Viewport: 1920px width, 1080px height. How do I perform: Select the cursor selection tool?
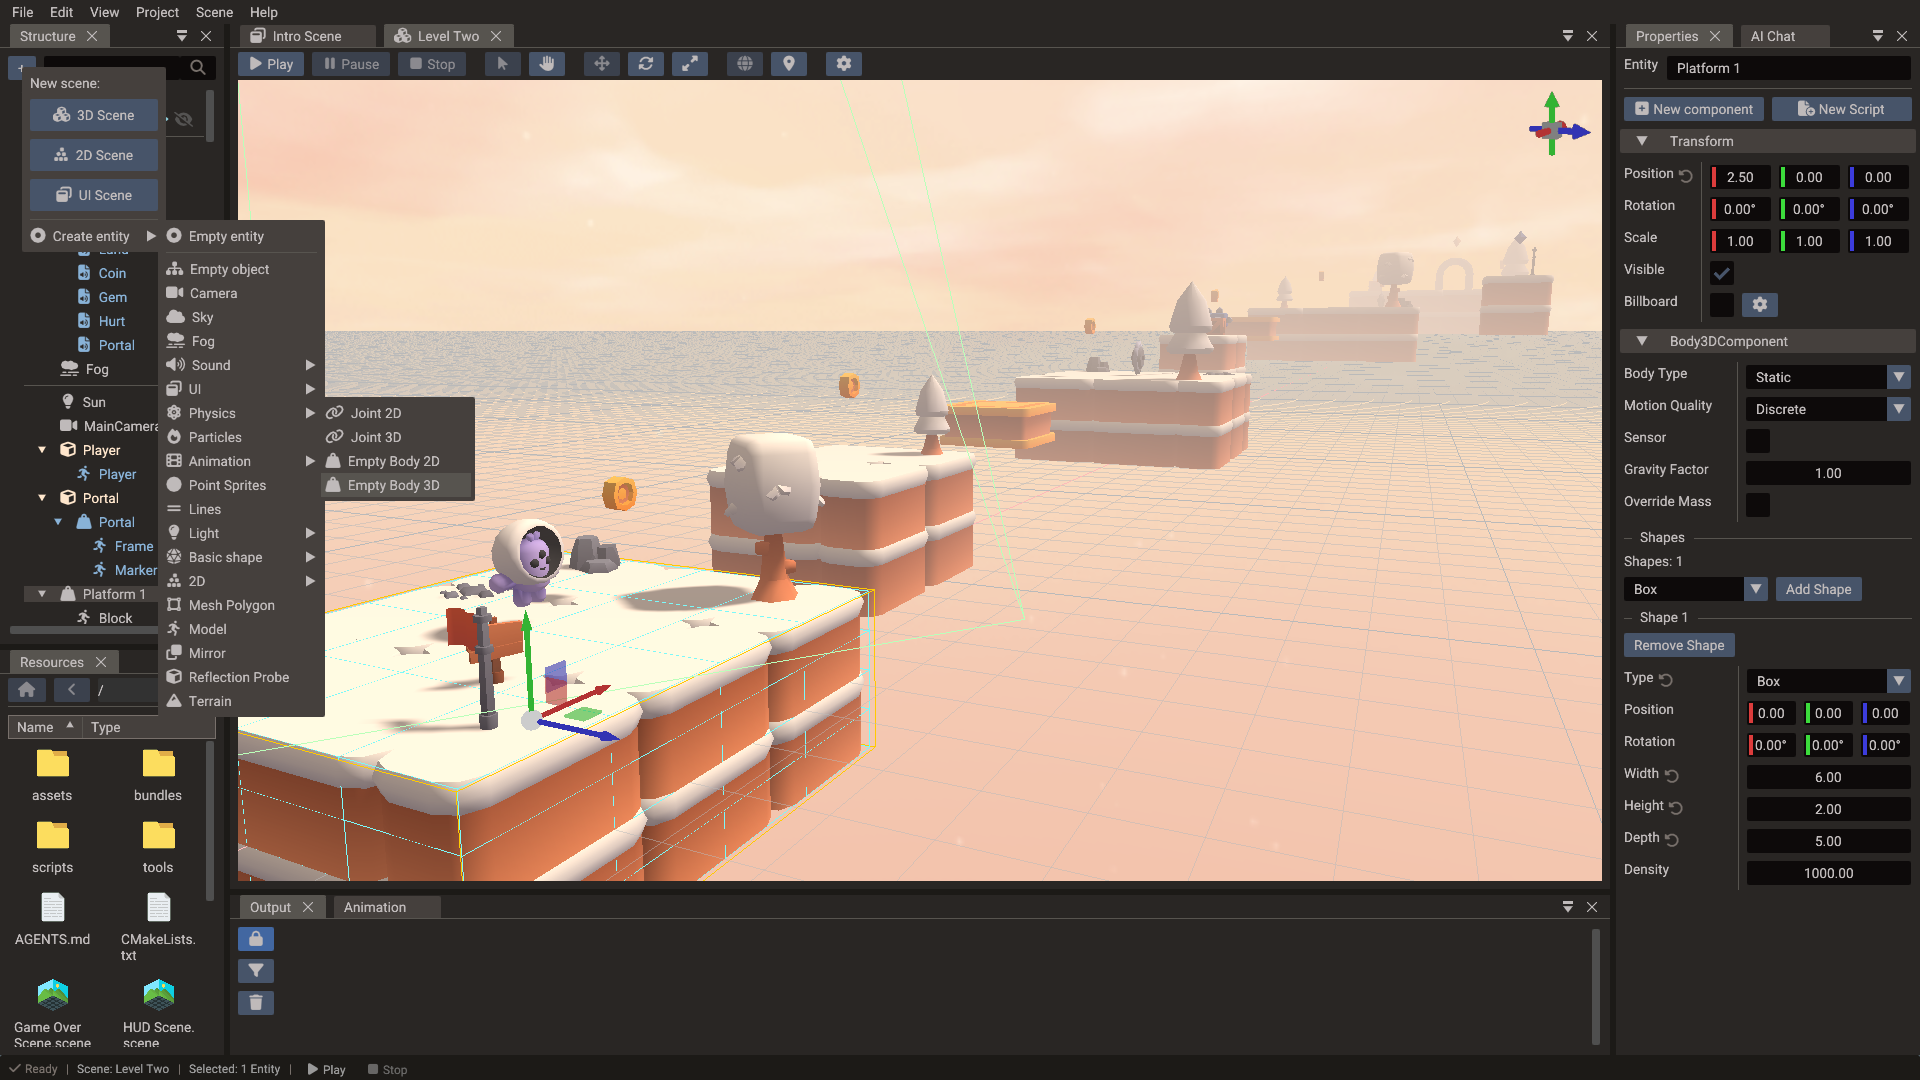(502, 64)
